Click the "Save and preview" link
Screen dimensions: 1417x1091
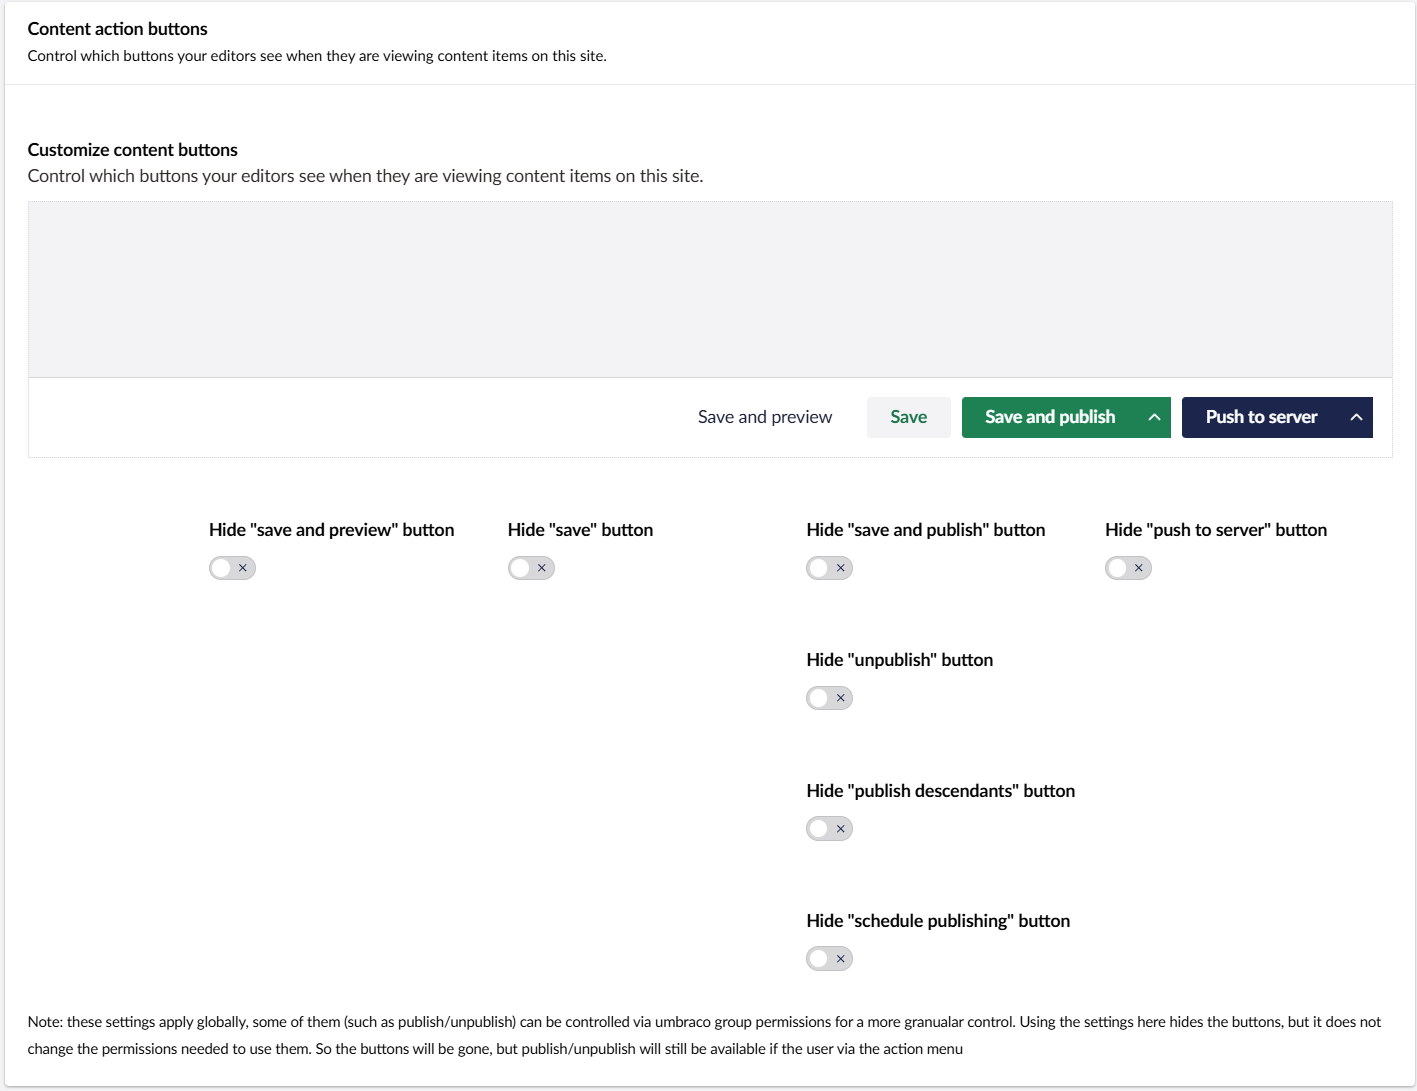click(x=764, y=417)
